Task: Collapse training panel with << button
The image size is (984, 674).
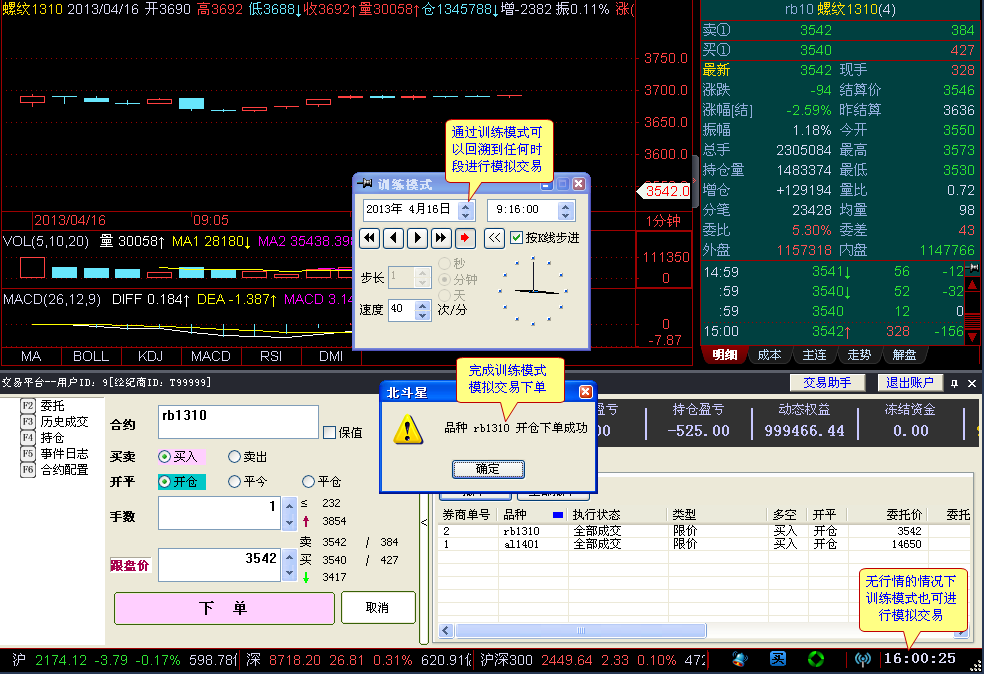Action: (x=494, y=238)
